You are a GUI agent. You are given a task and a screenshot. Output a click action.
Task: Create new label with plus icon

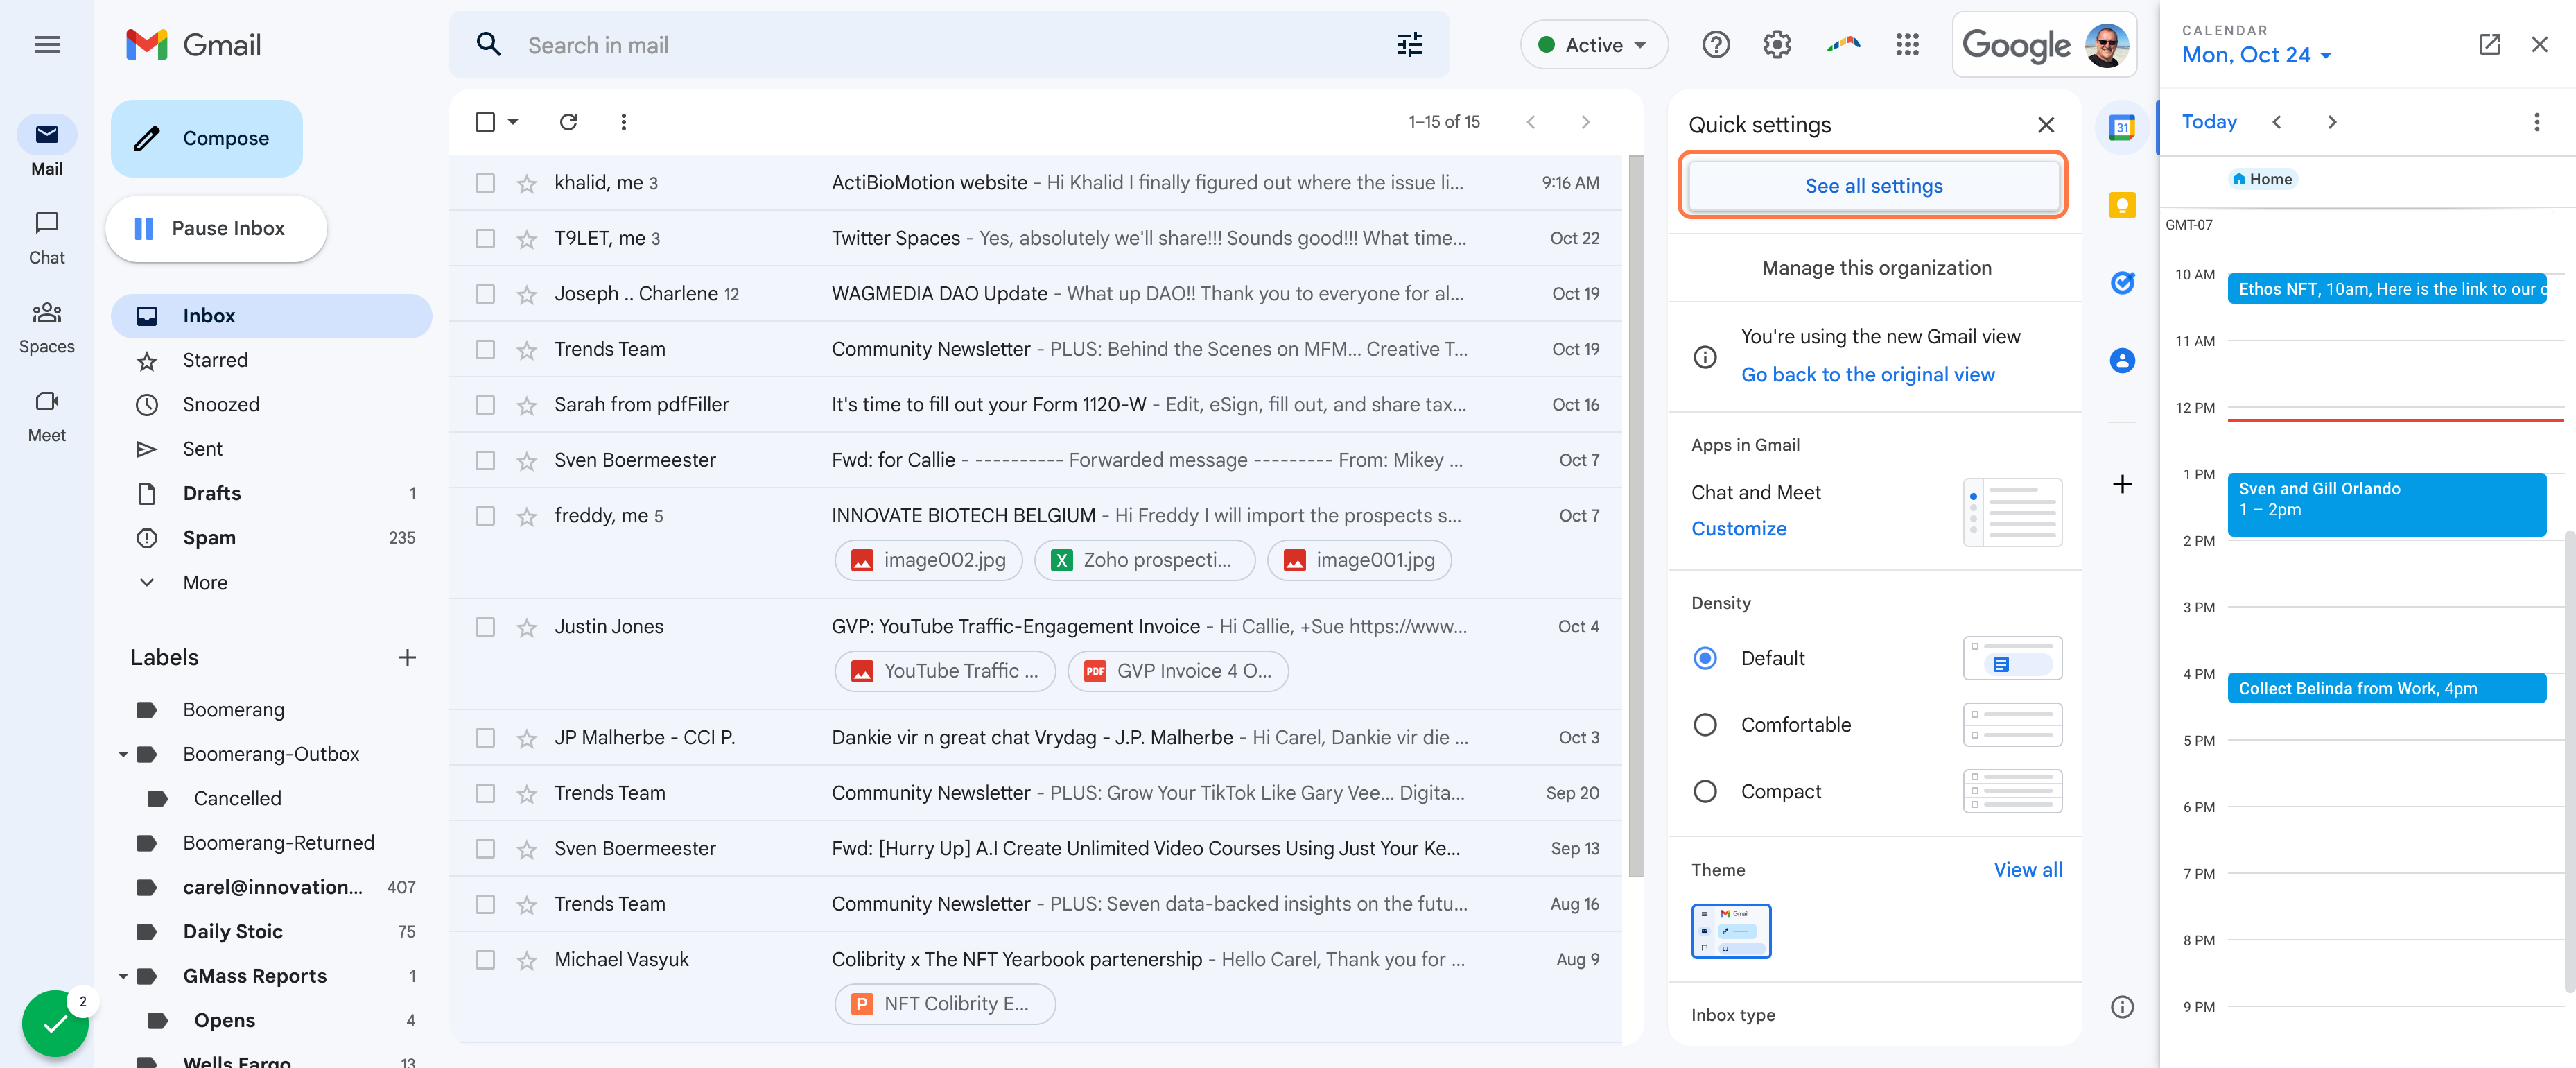click(407, 658)
